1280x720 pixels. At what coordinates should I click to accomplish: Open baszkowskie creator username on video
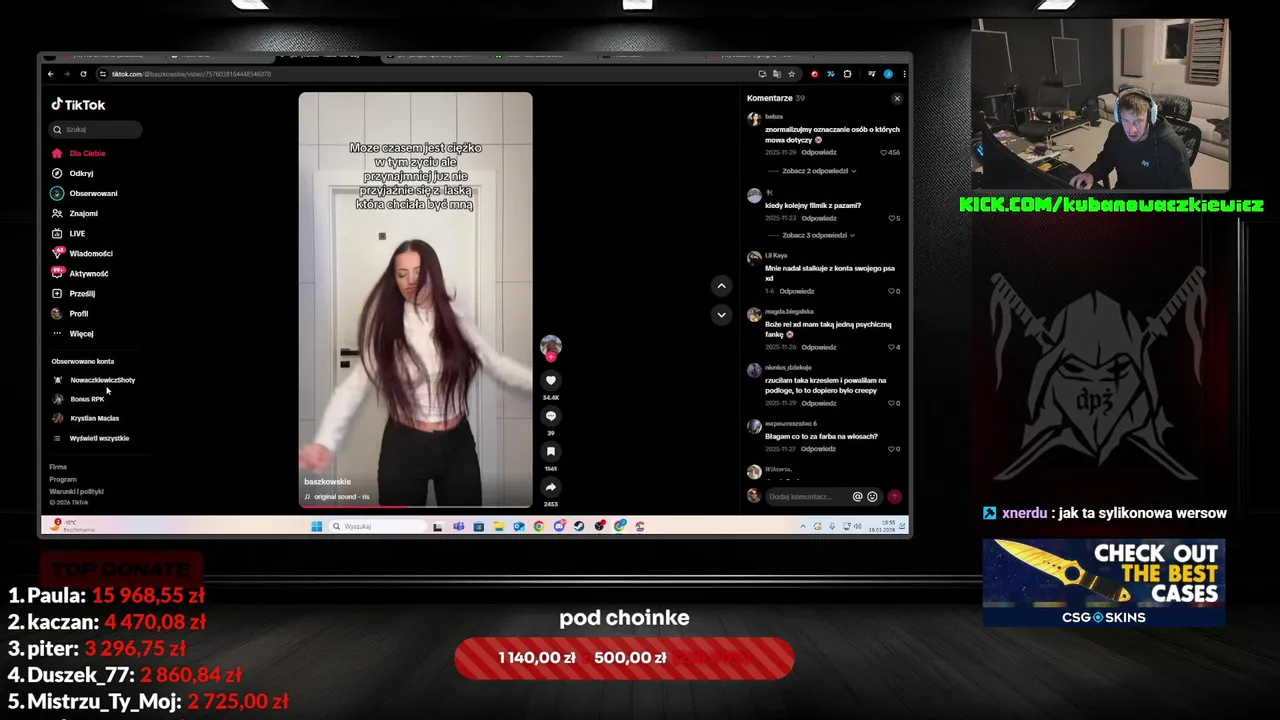327,482
